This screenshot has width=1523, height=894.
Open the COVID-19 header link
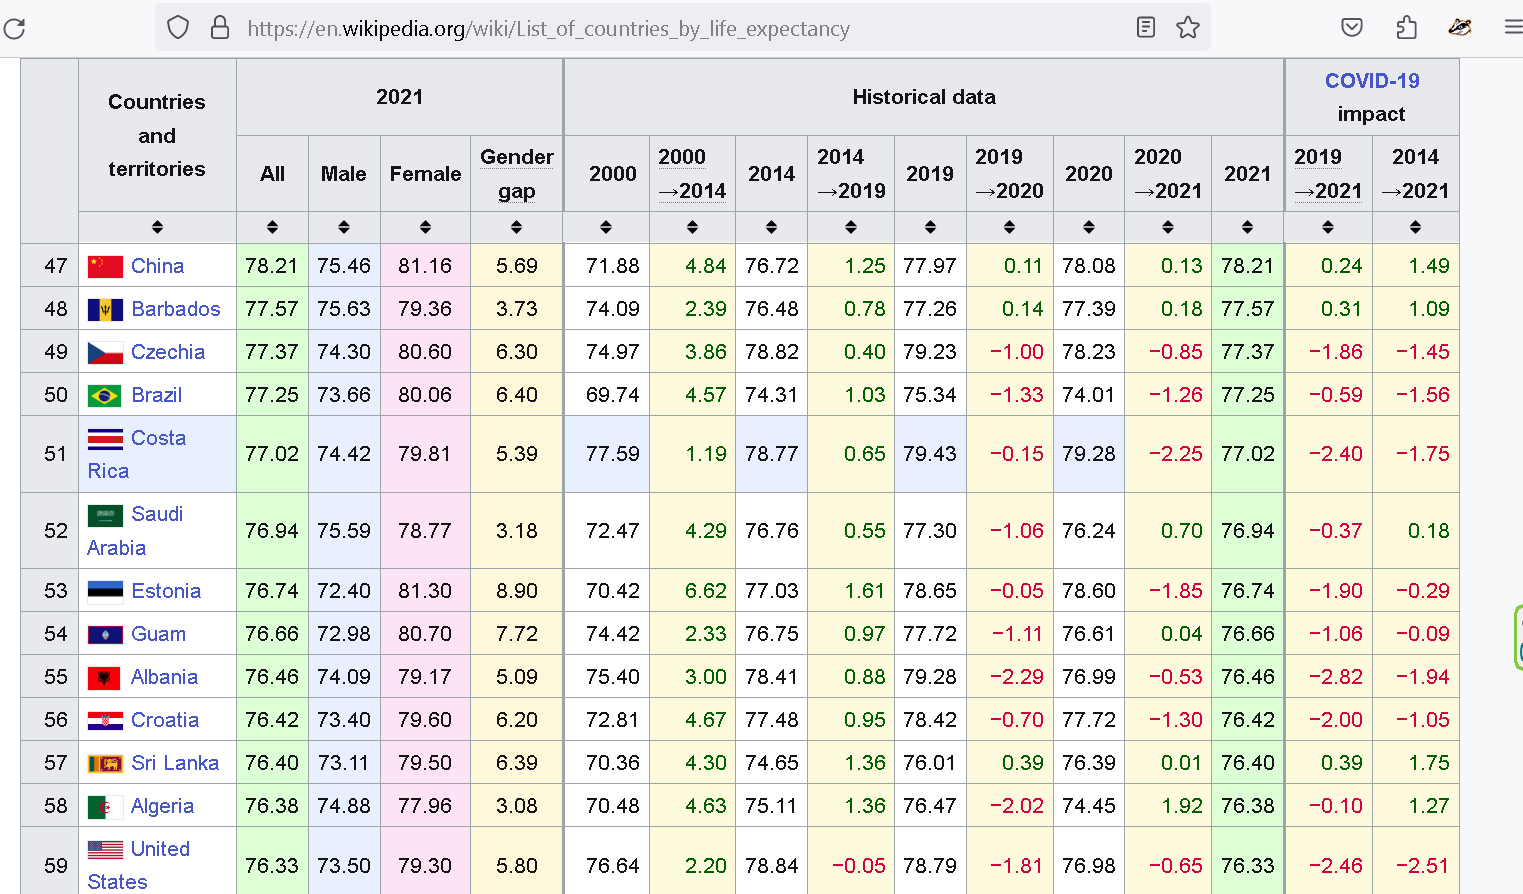(x=1372, y=81)
